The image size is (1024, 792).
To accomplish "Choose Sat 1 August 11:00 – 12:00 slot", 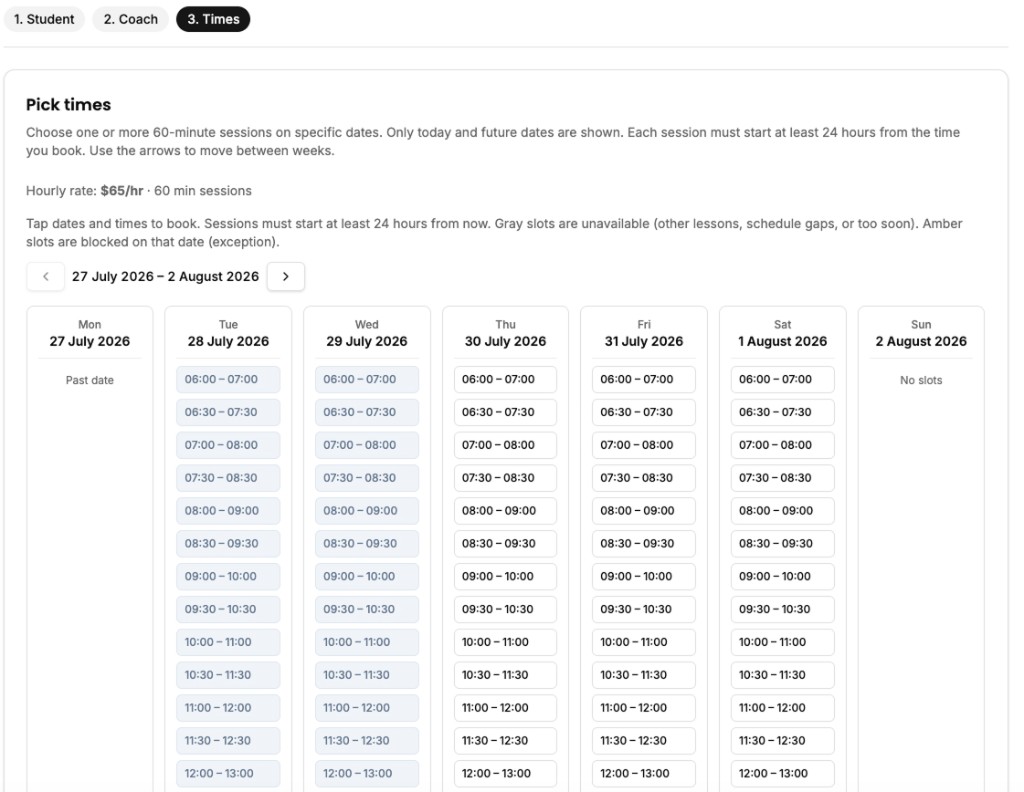I will pos(782,708).
